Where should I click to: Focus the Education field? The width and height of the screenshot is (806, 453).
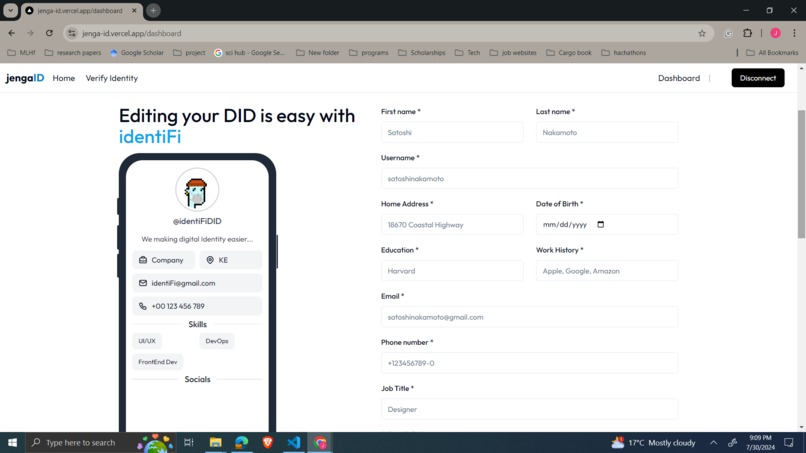pos(452,270)
